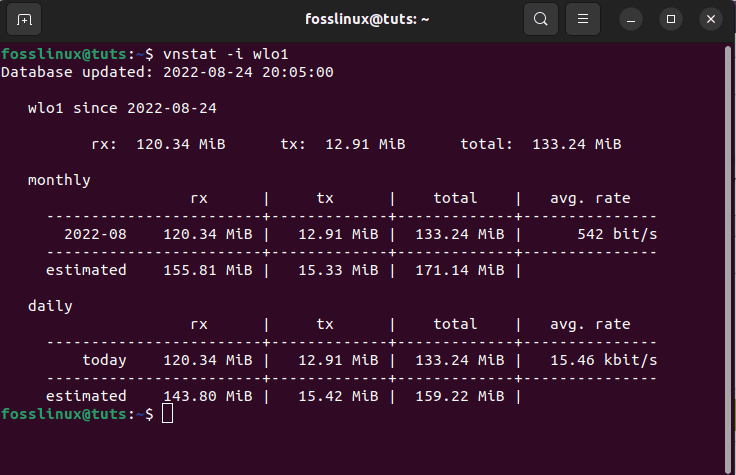The height and width of the screenshot is (475, 736).
Task: Click the 'today' row label
Action: pos(104,360)
